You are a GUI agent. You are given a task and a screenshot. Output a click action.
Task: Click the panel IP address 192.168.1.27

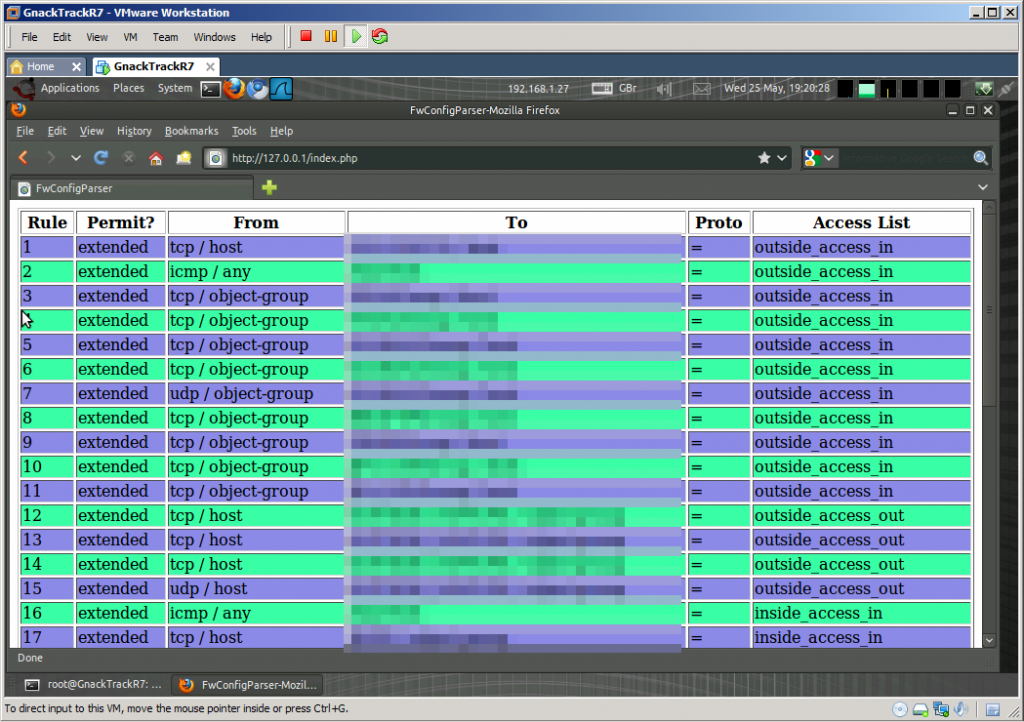coord(538,89)
